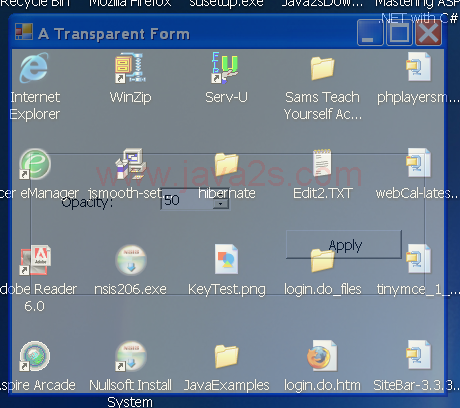This screenshot has width=460, height=408.
Task: Select the tinymce archive icon
Action: pyautogui.click(x=418, y=259)
